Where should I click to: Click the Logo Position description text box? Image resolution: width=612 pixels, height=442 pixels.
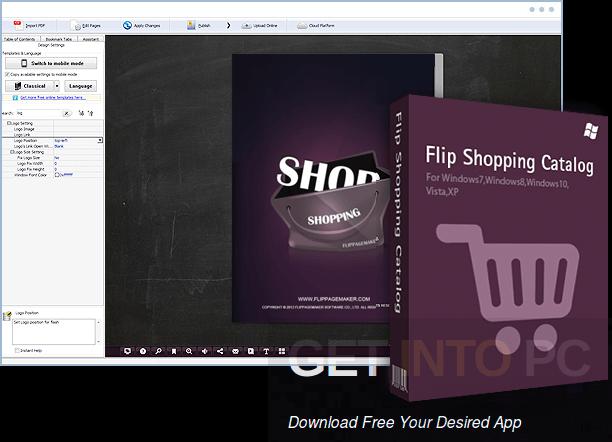(x=54, y=332)
